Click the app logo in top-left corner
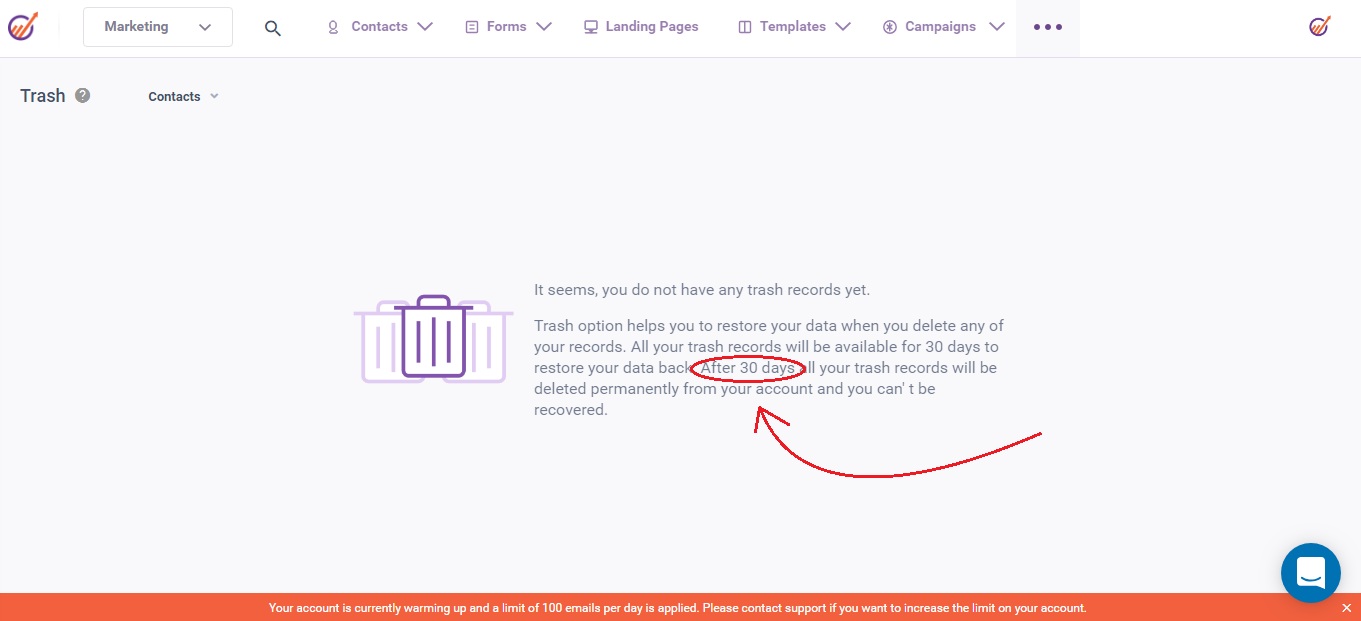The image size is (1361, 621). click(x=23, y=27)
